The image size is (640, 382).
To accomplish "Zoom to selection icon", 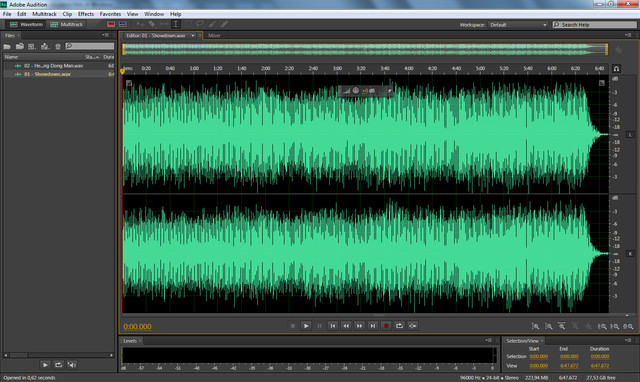I will tap(629, 326).
